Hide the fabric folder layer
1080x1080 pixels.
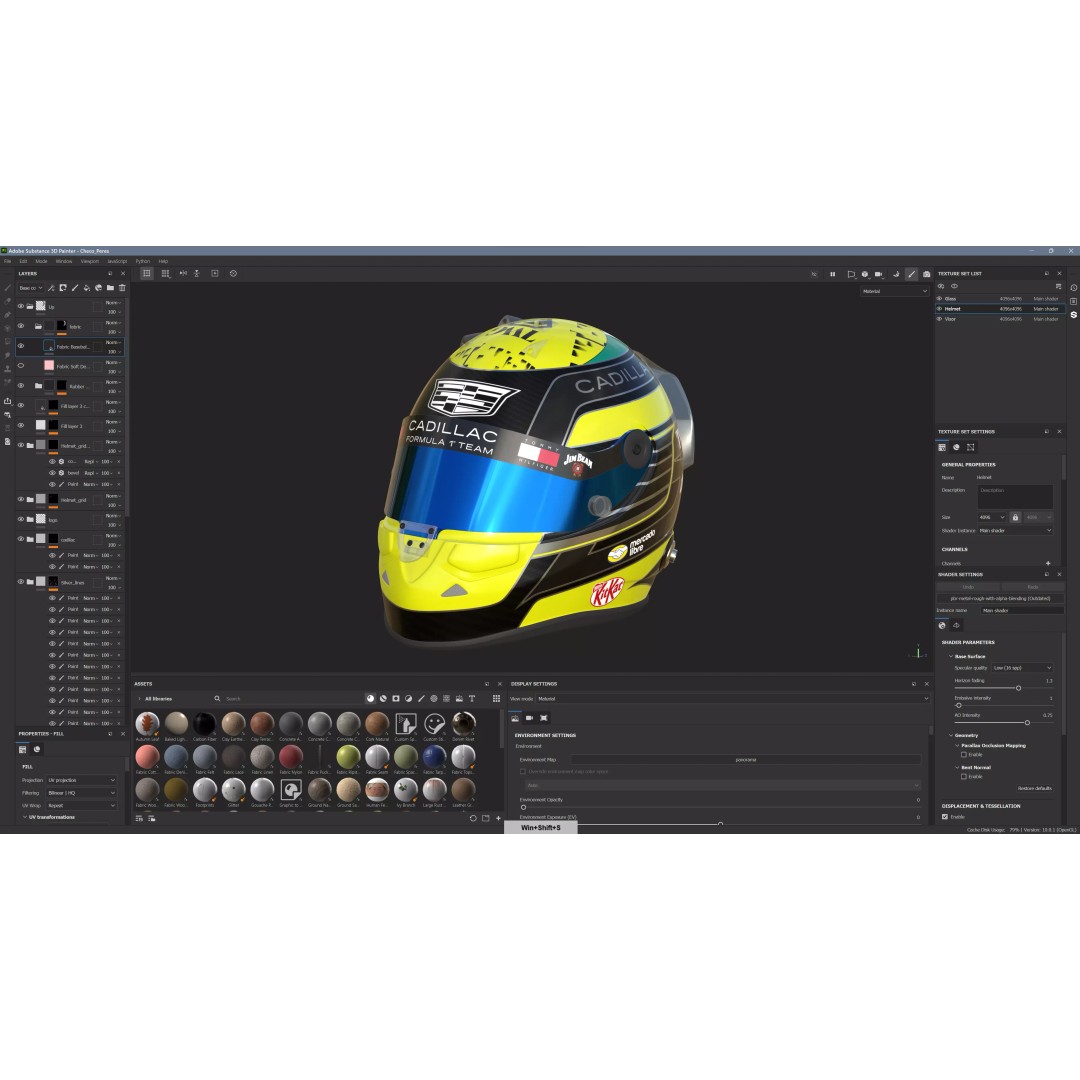click(21, 326)
